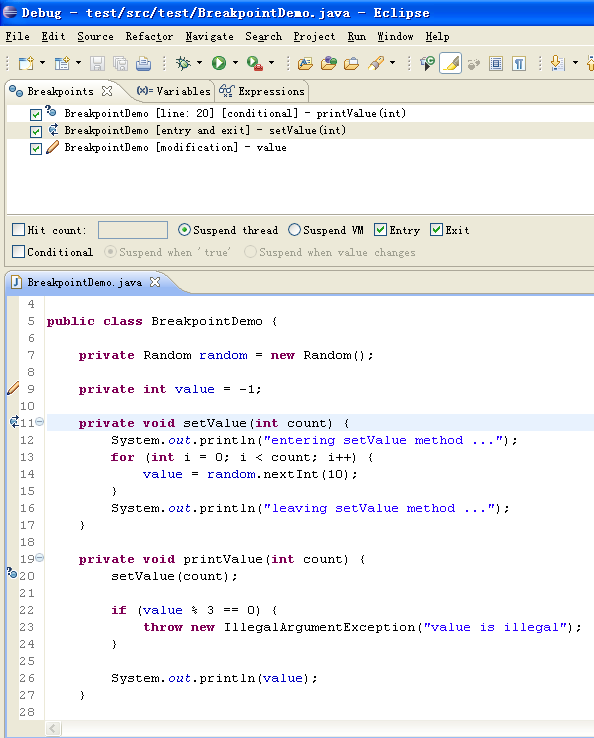Click the Hit count input field
This screenshot has height=738, width=594.
tap(133, 230)
